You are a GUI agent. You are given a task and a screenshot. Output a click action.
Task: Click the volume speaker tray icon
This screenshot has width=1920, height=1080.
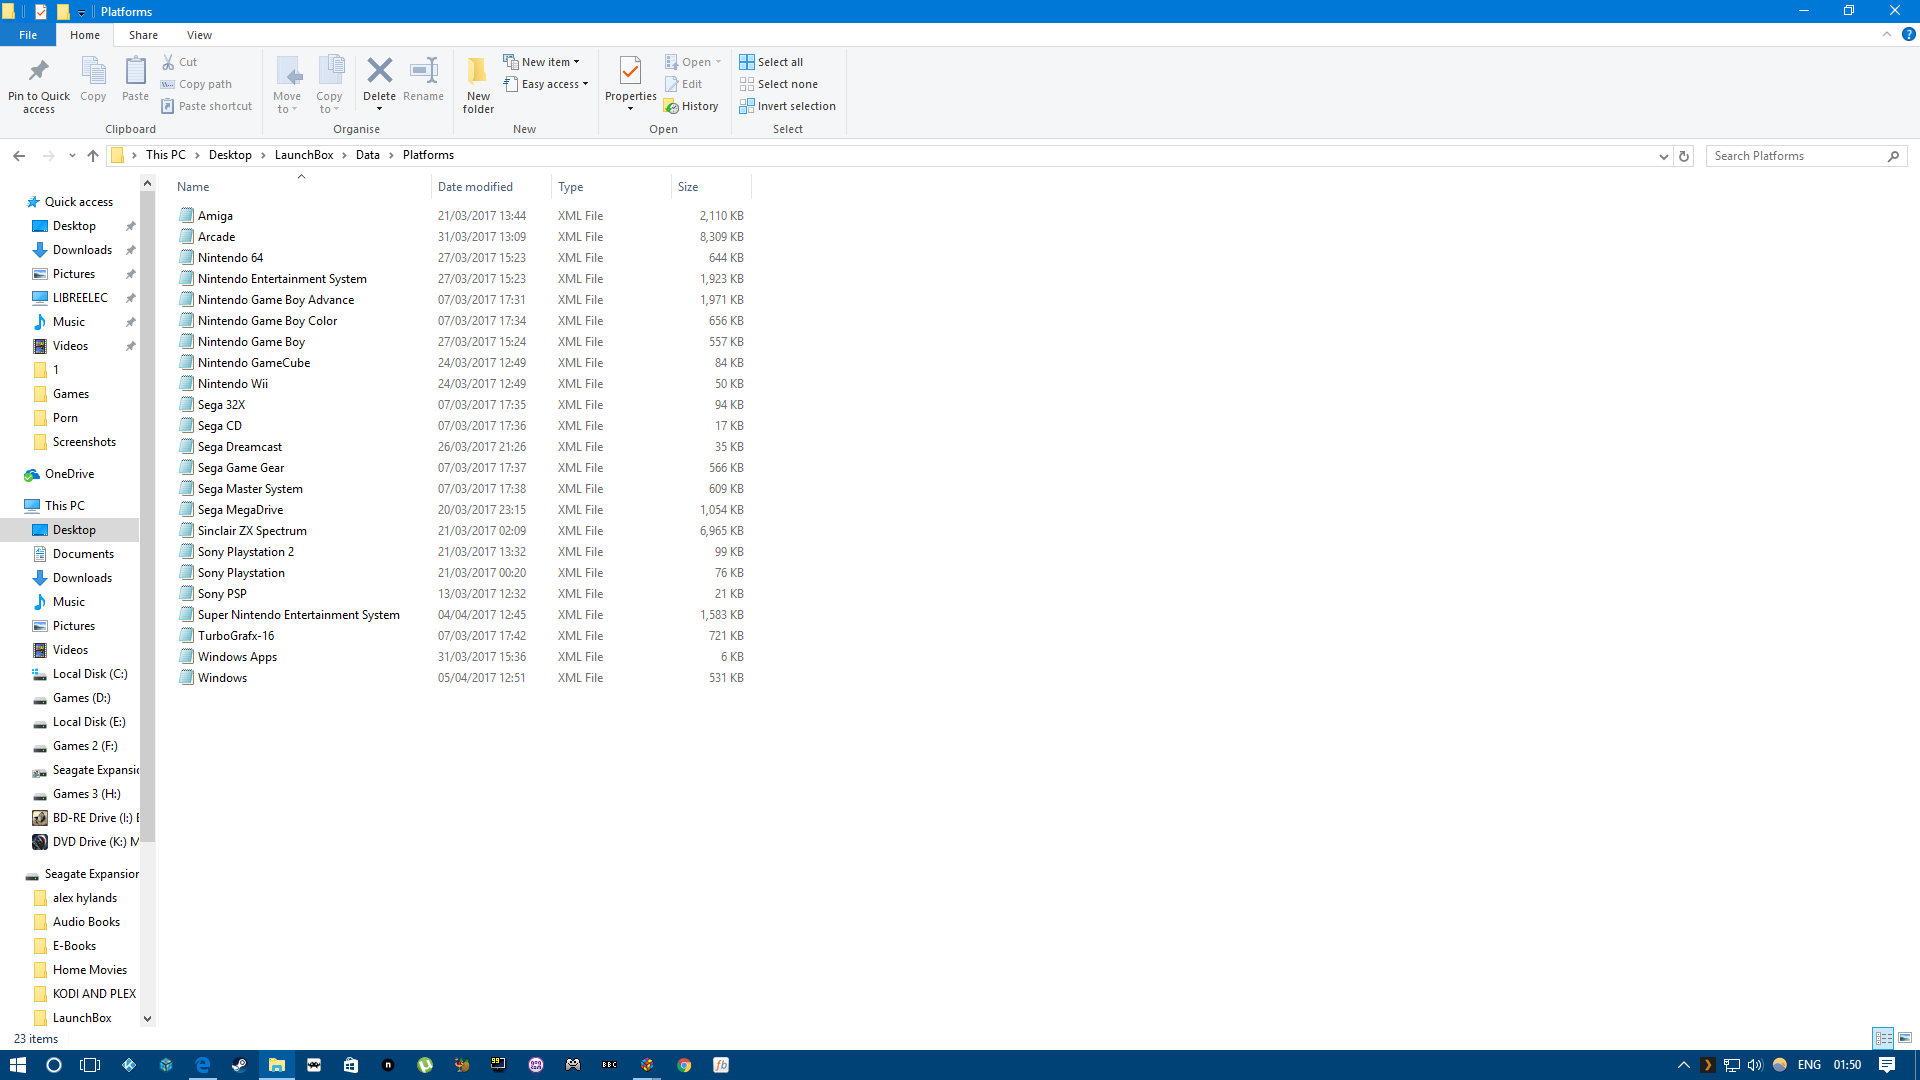(1755, 1065)
